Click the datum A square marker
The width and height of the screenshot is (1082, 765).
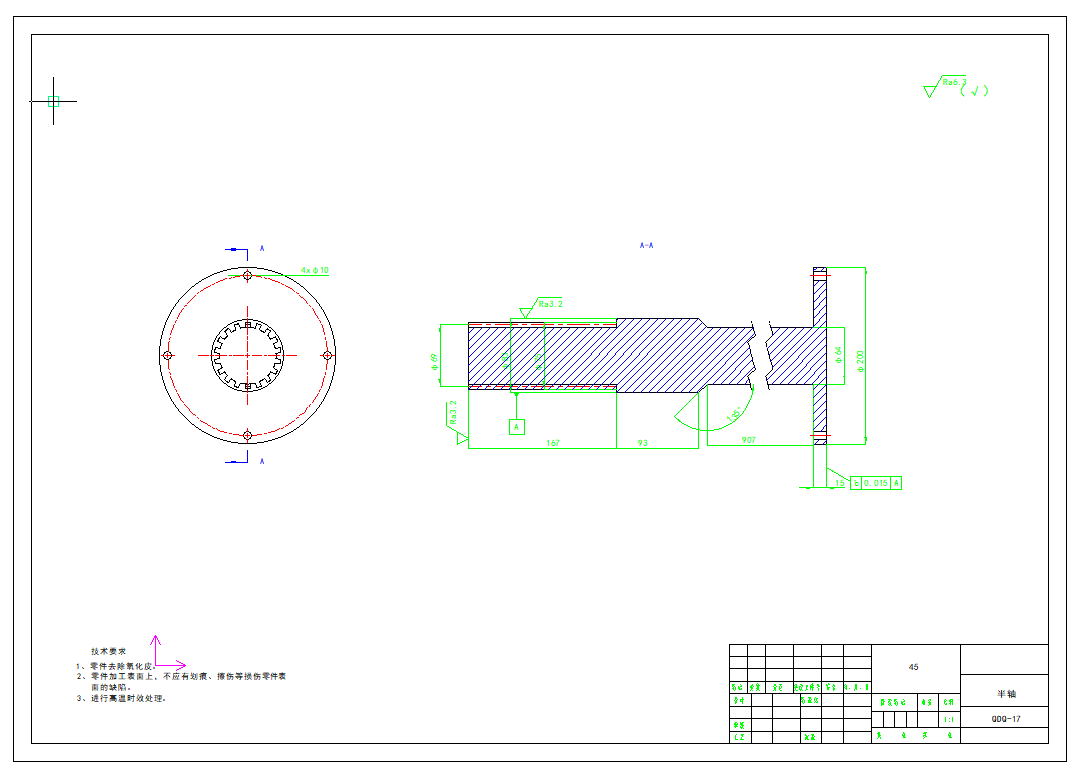tap(517, 427)
